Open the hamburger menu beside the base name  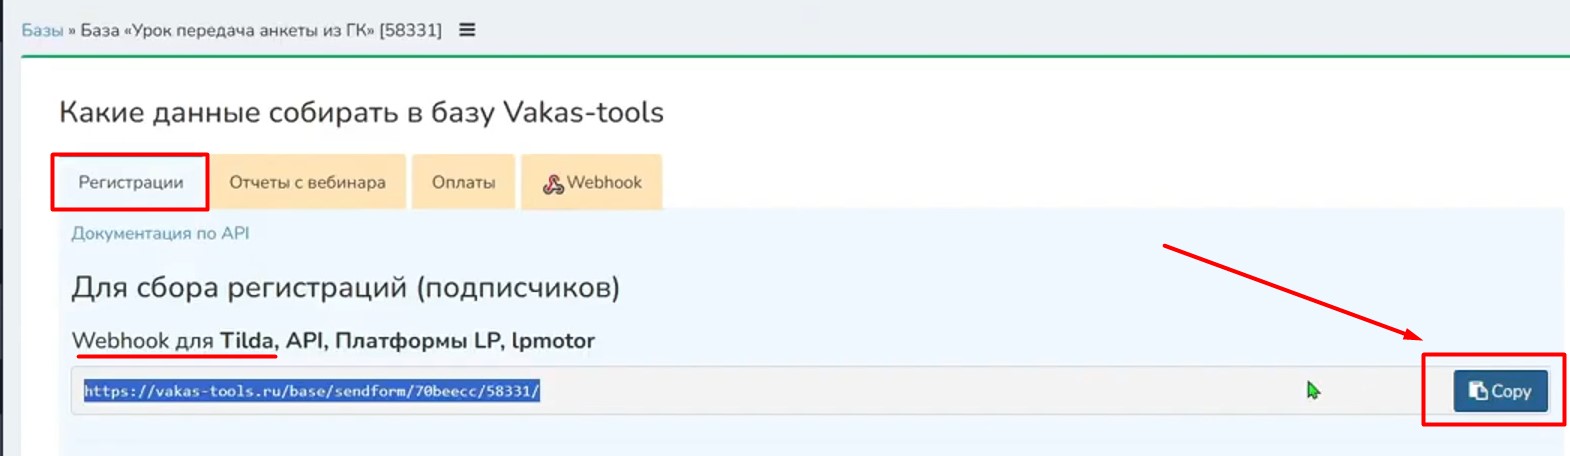[467, 30]
